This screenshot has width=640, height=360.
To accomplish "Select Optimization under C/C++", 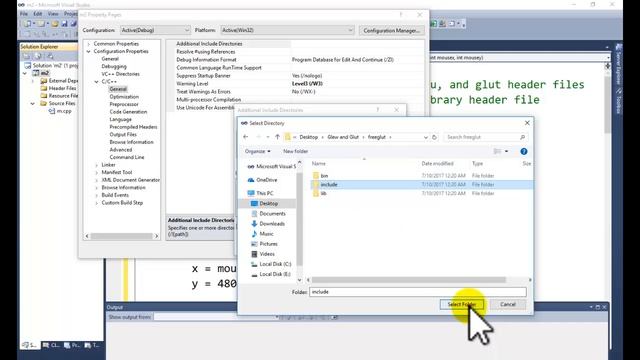I will 124,97.
